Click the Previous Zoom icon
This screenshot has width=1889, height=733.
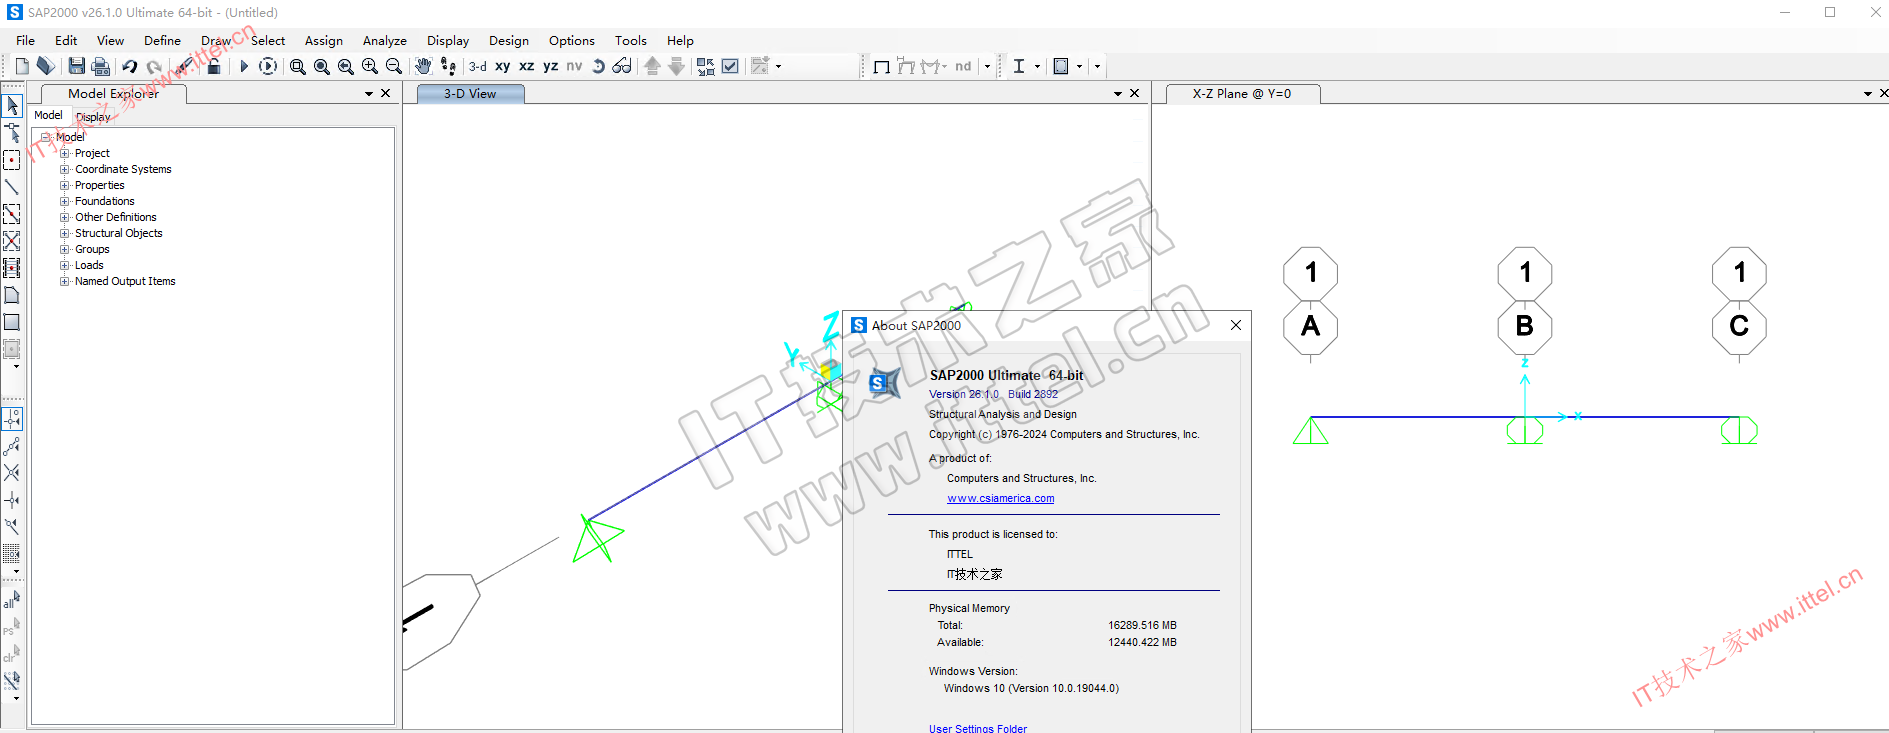(x=345, y=66)
